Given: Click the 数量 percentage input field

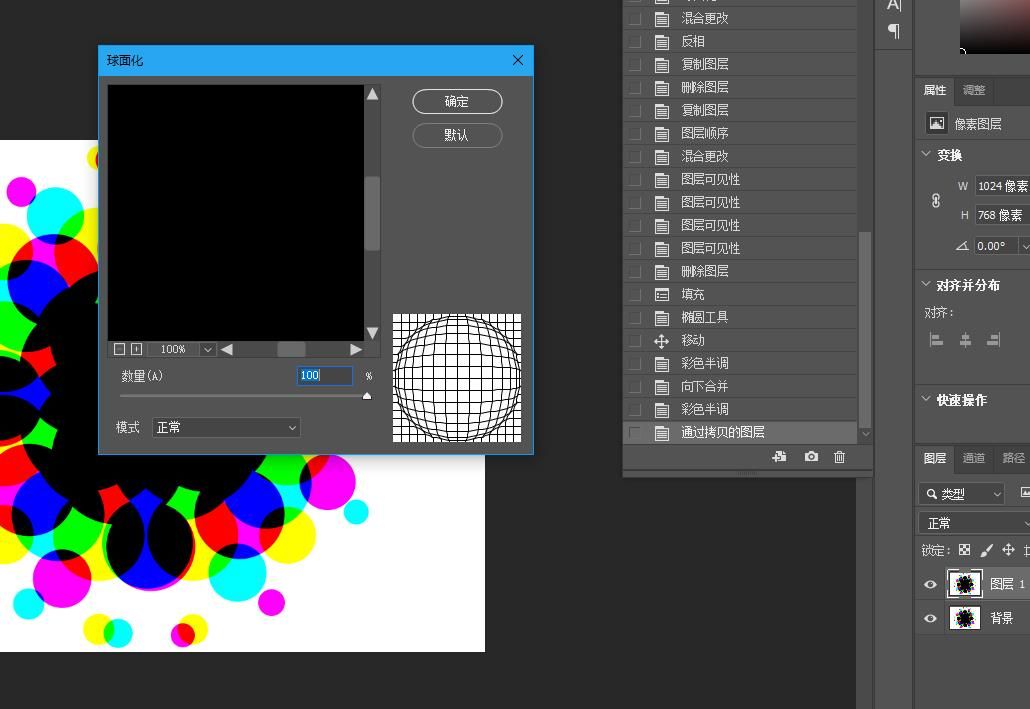Looking at the screenshot, I should coord(325,375).
